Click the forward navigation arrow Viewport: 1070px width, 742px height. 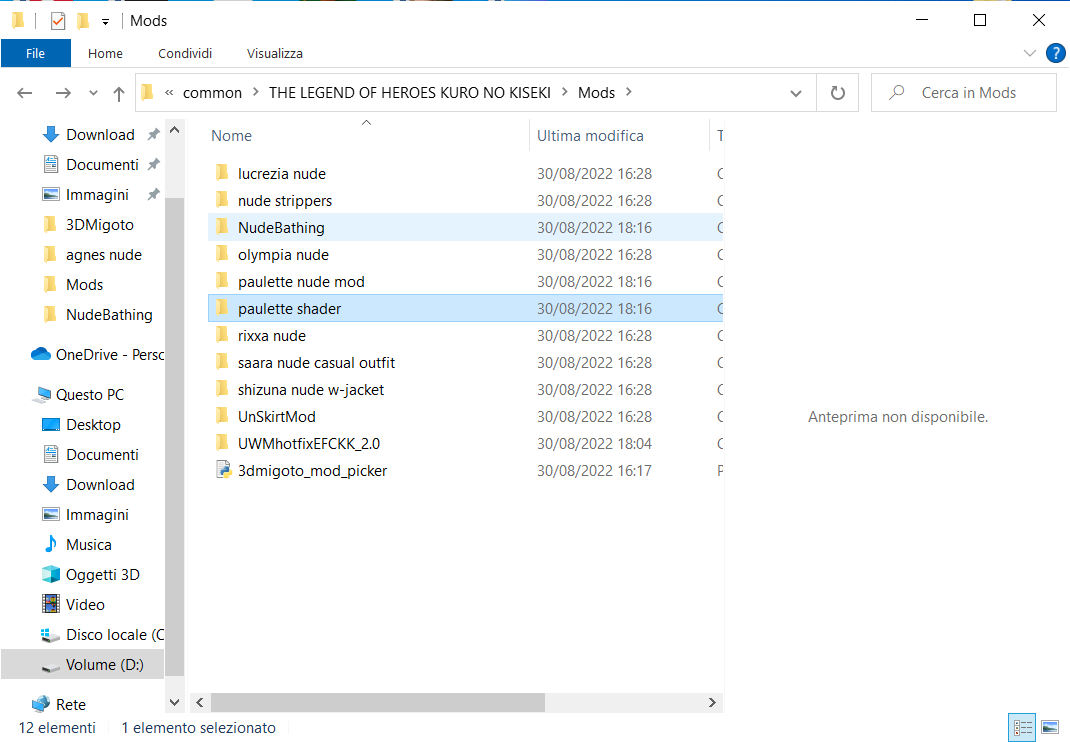[x=63, y=93]
